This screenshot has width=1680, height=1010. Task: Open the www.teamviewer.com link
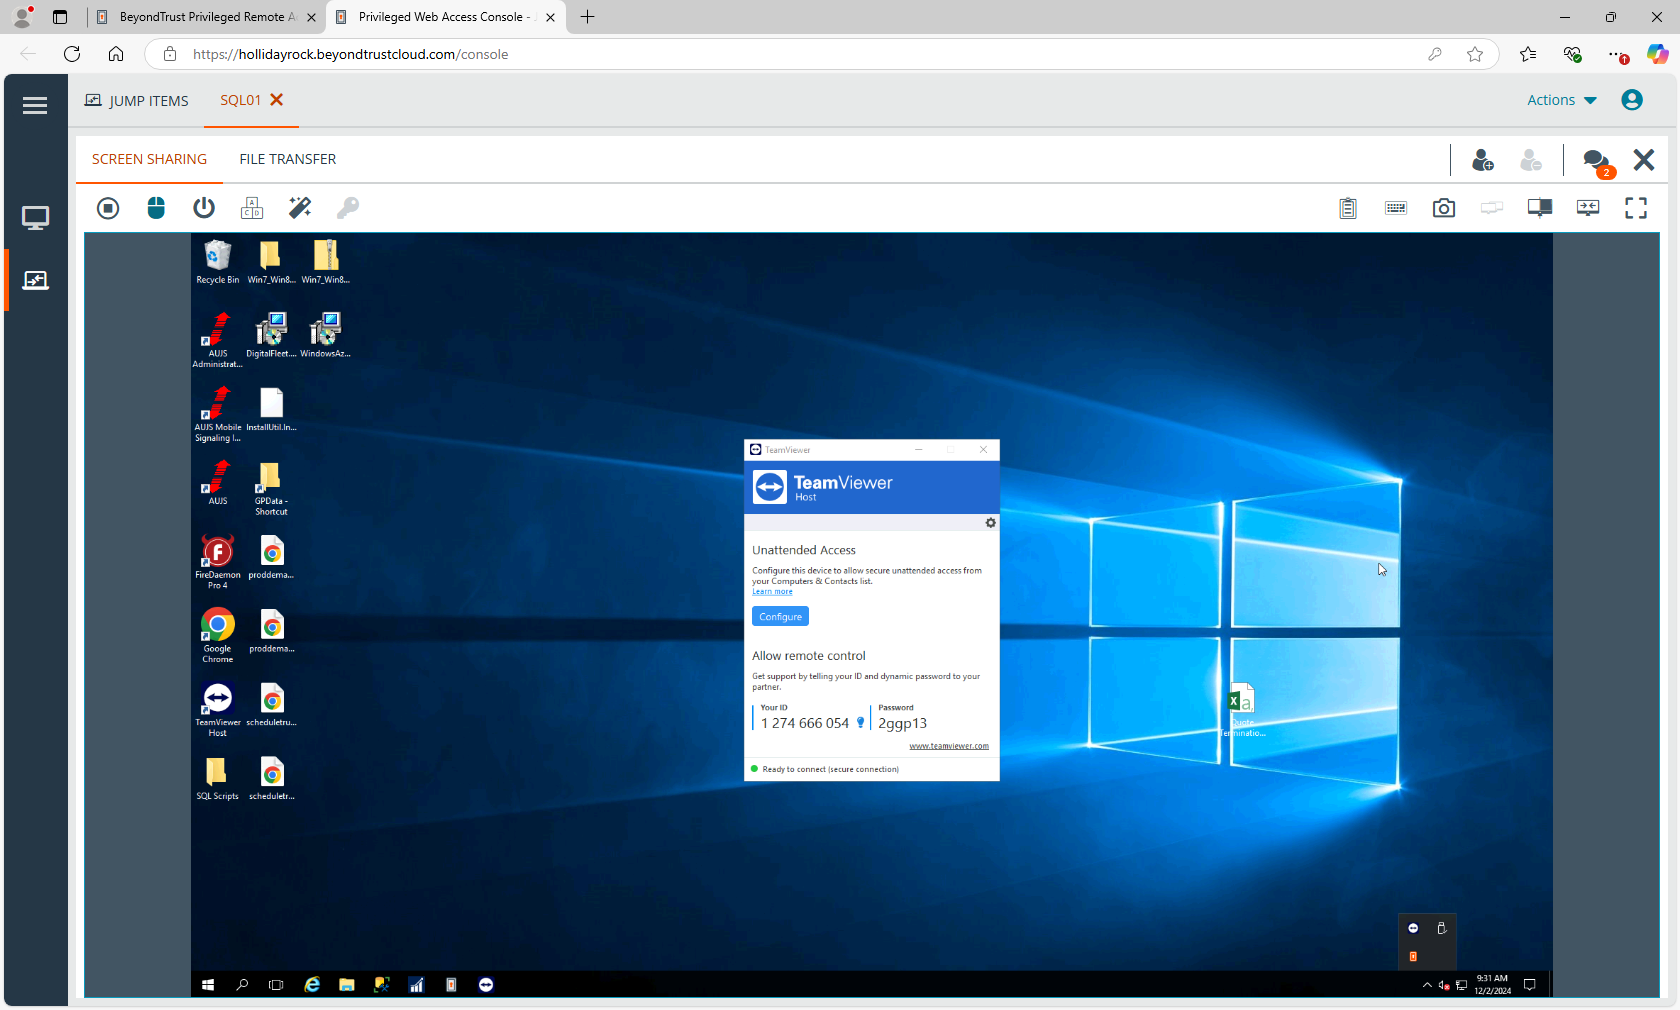pos(949,746)
